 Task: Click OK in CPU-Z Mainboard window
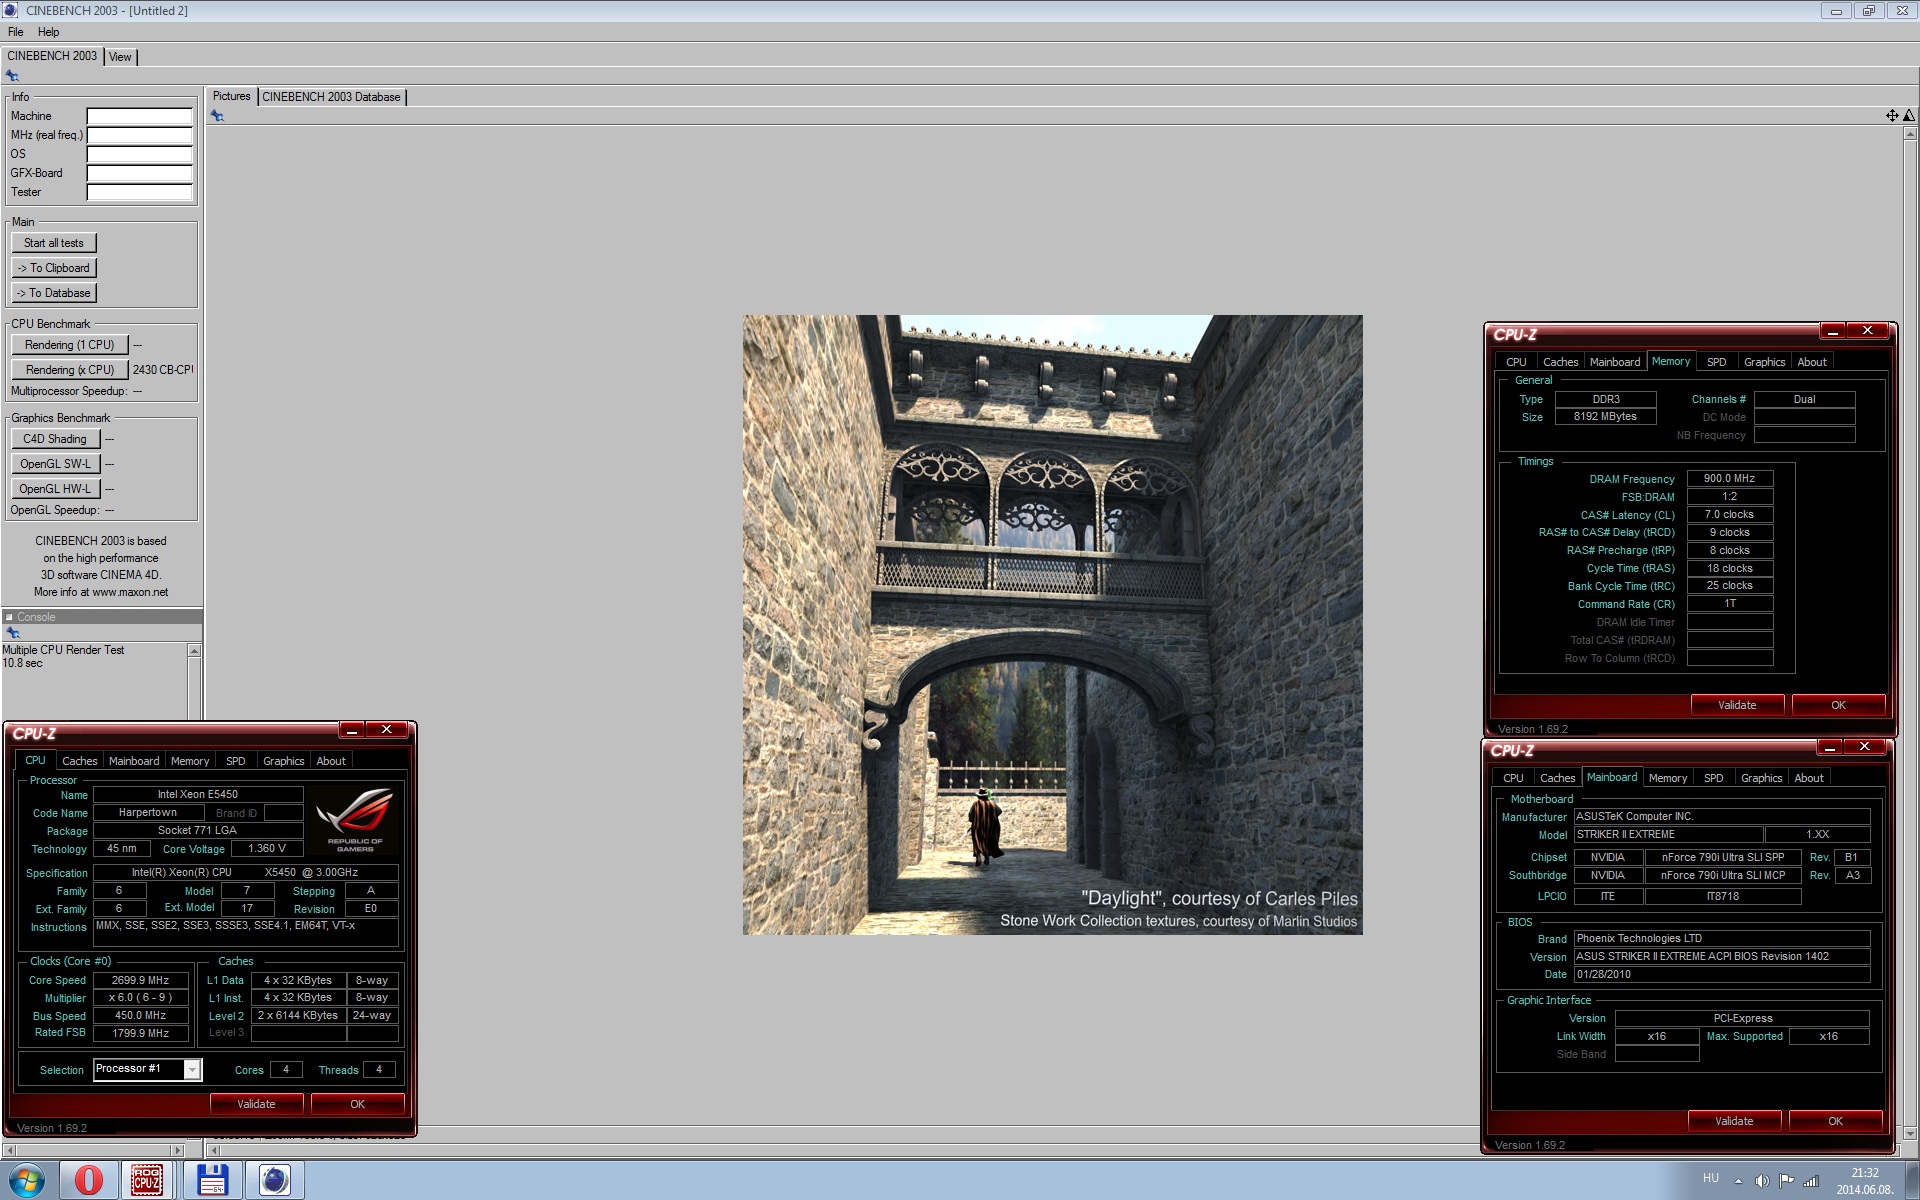[x=1835, y=1121]
